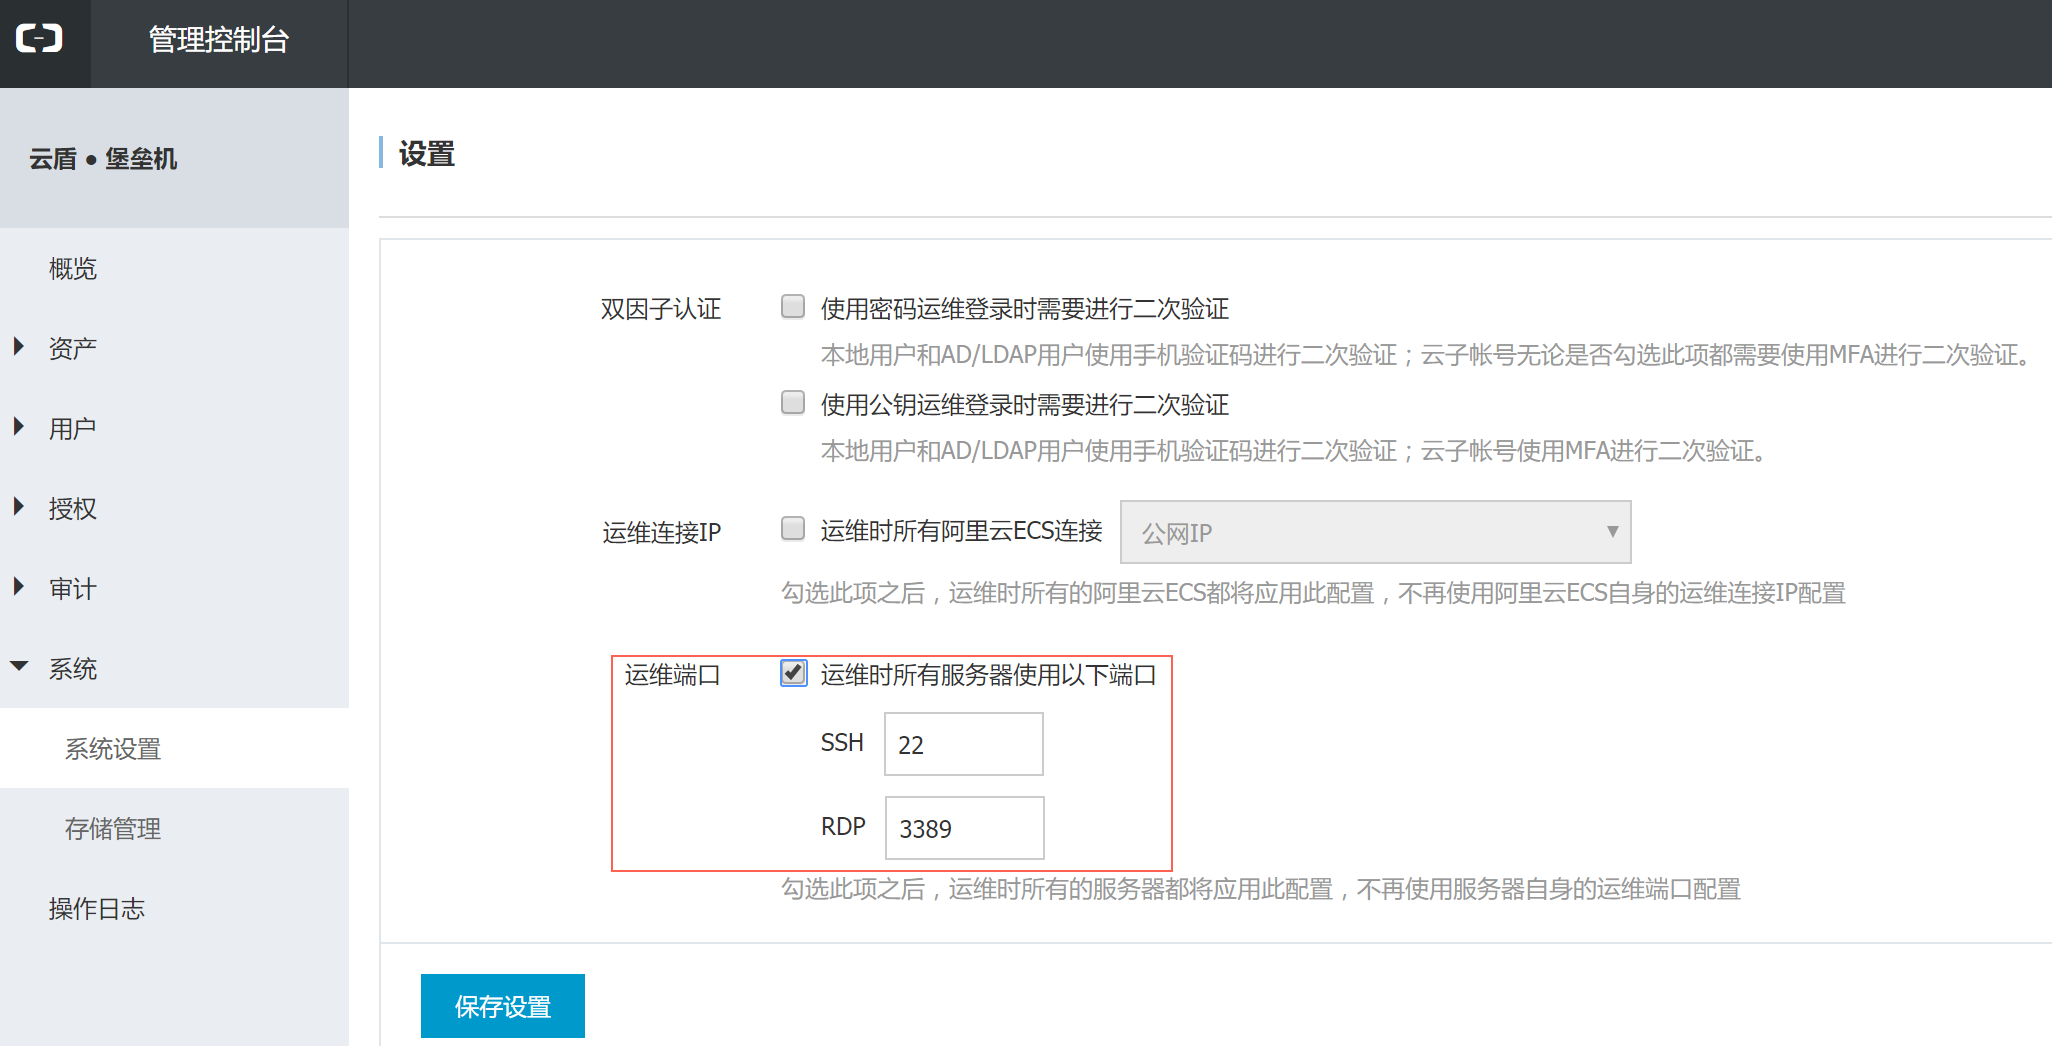Click the 使用公钥运维登录时需要进行二次验证 label text

[1025, 404]
